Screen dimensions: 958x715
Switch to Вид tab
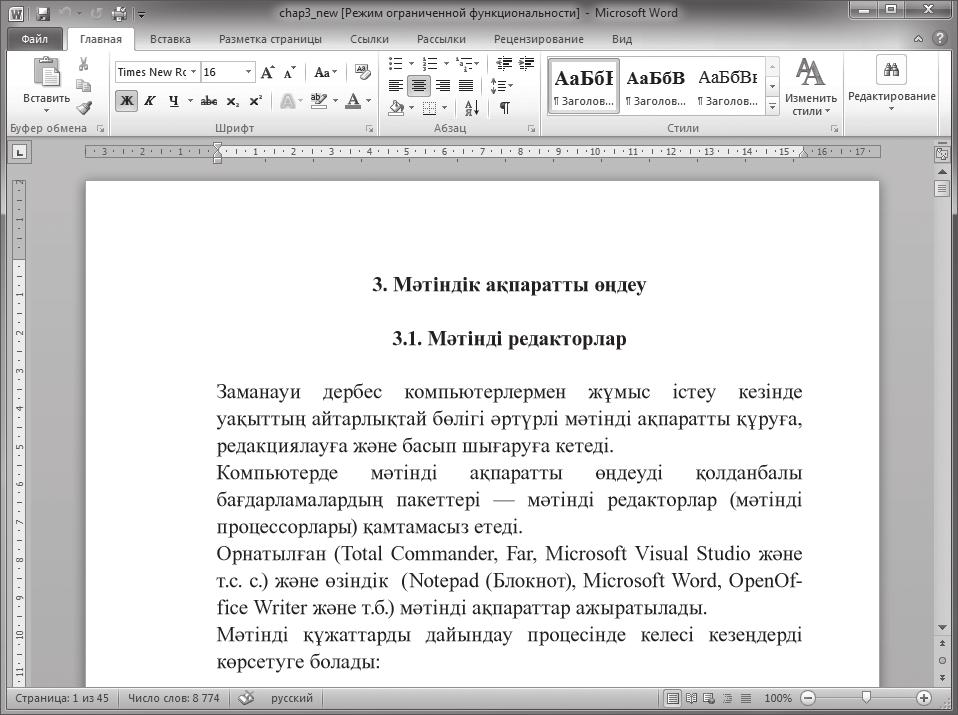click(x=621, y=39)
